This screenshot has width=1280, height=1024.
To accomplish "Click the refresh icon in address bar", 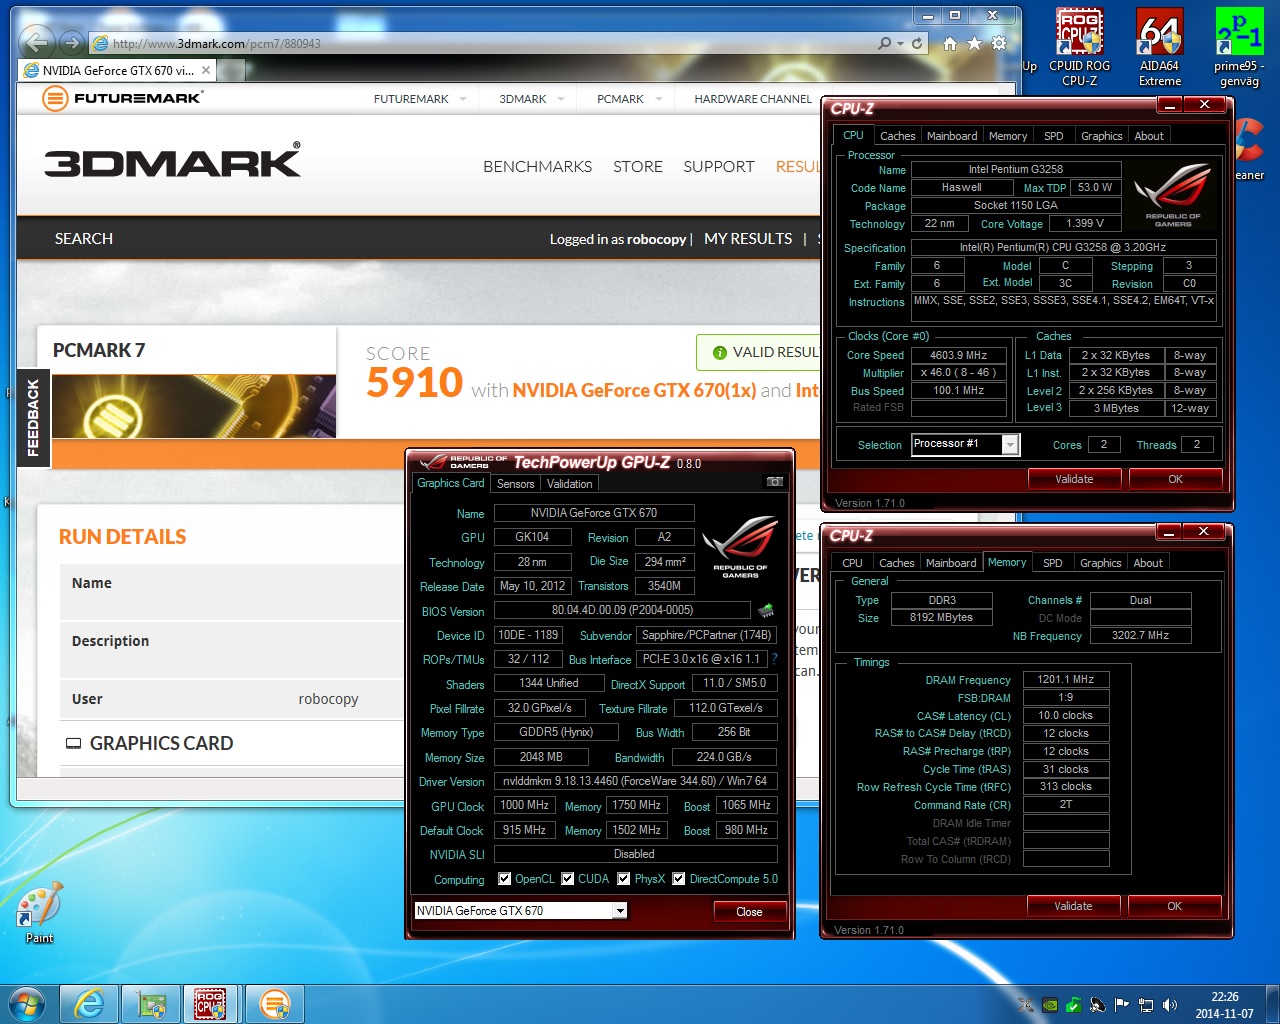I will 918,43.
